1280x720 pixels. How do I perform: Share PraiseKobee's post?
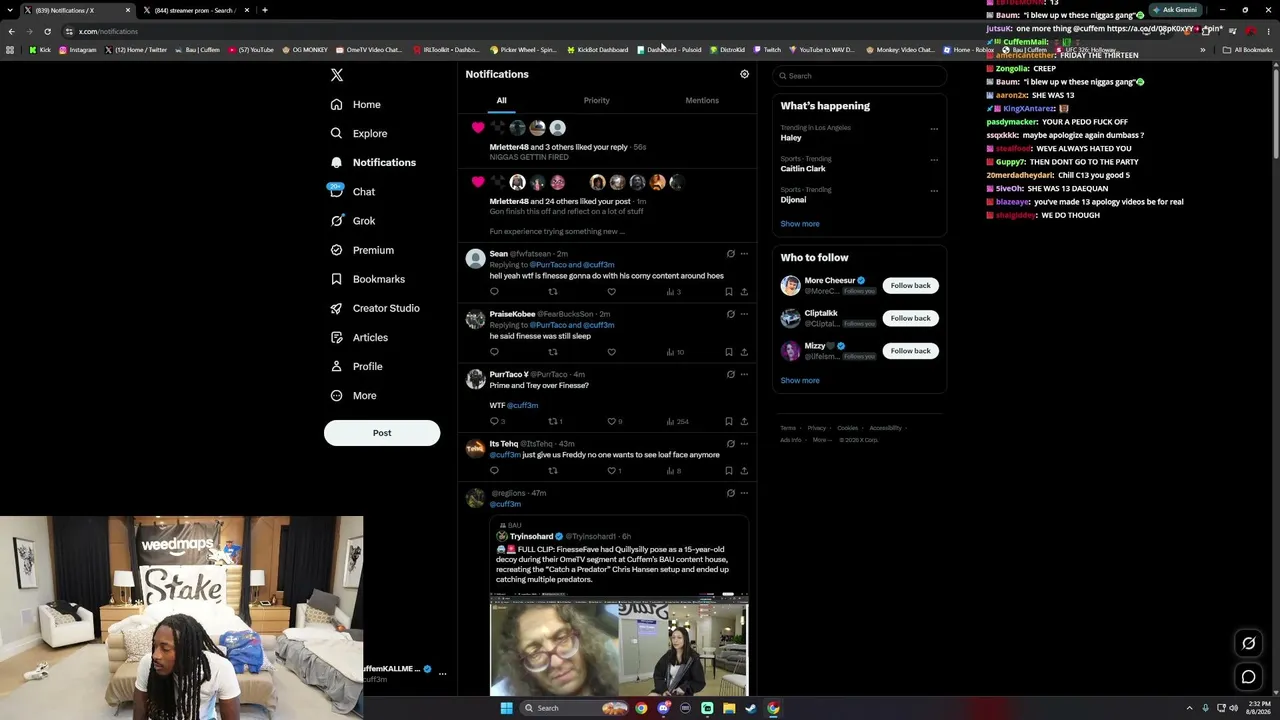(744, 352)
